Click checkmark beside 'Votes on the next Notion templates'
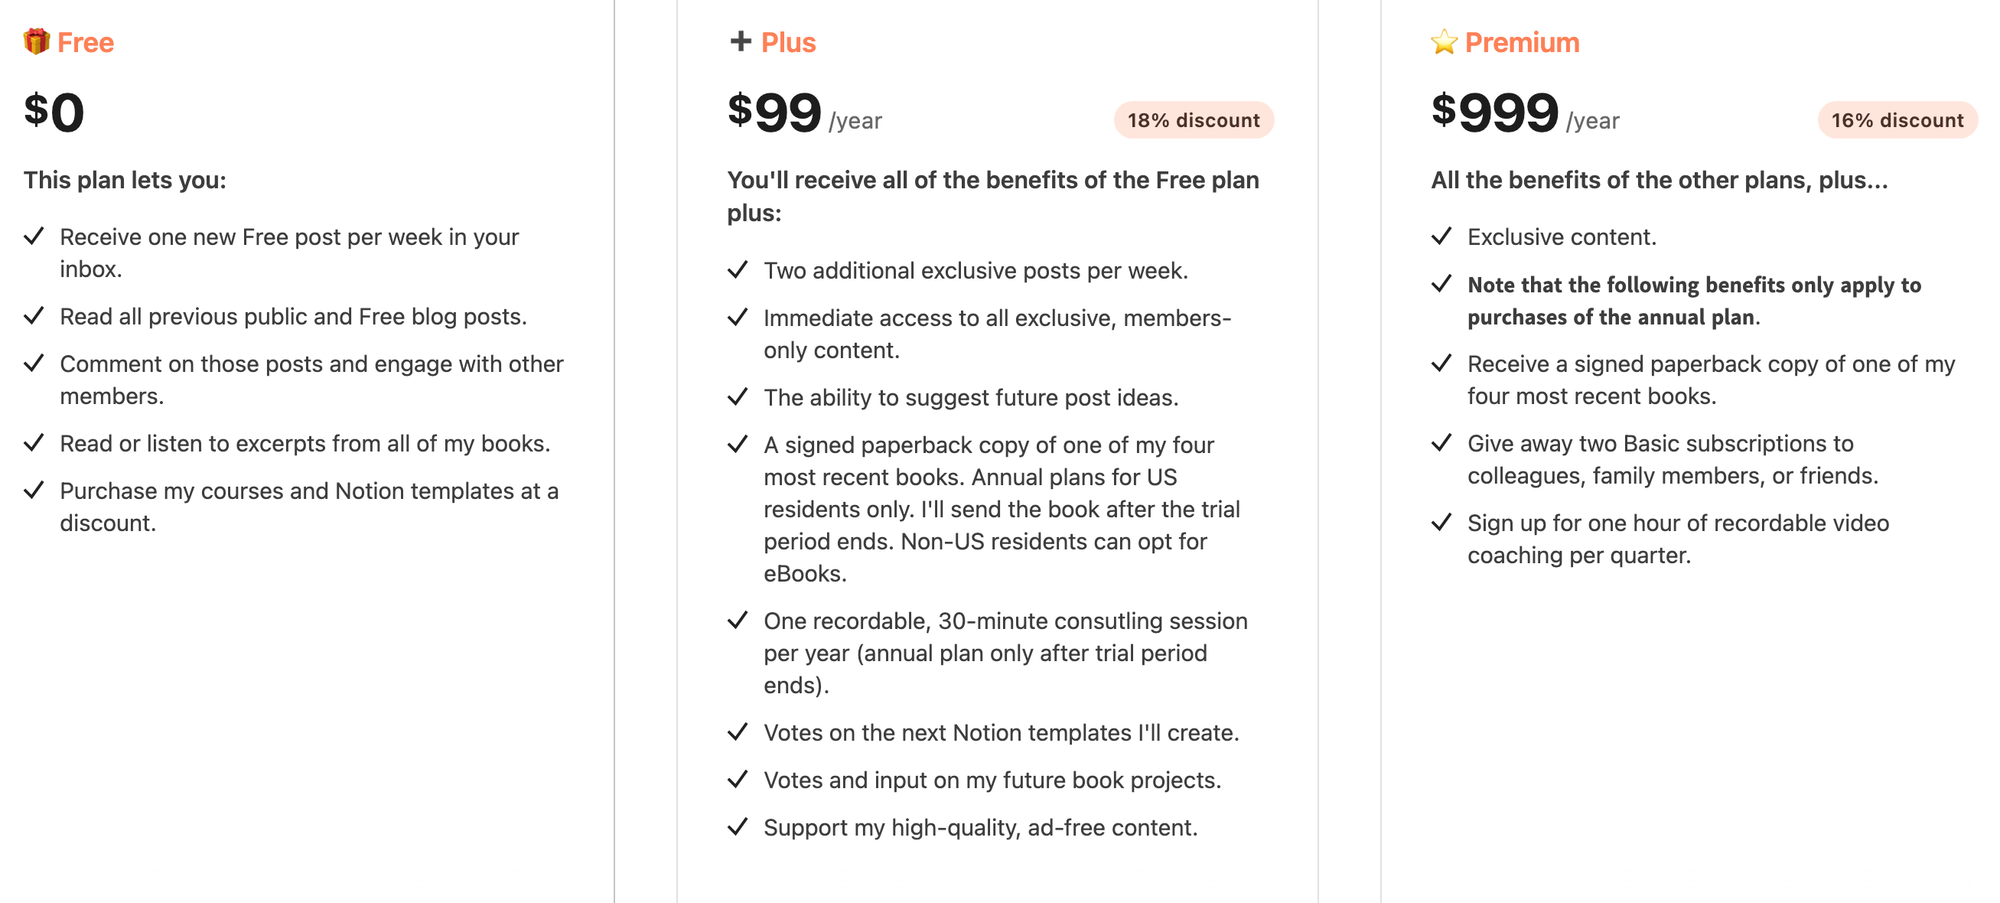The image size is (2000, 903). 737,732
